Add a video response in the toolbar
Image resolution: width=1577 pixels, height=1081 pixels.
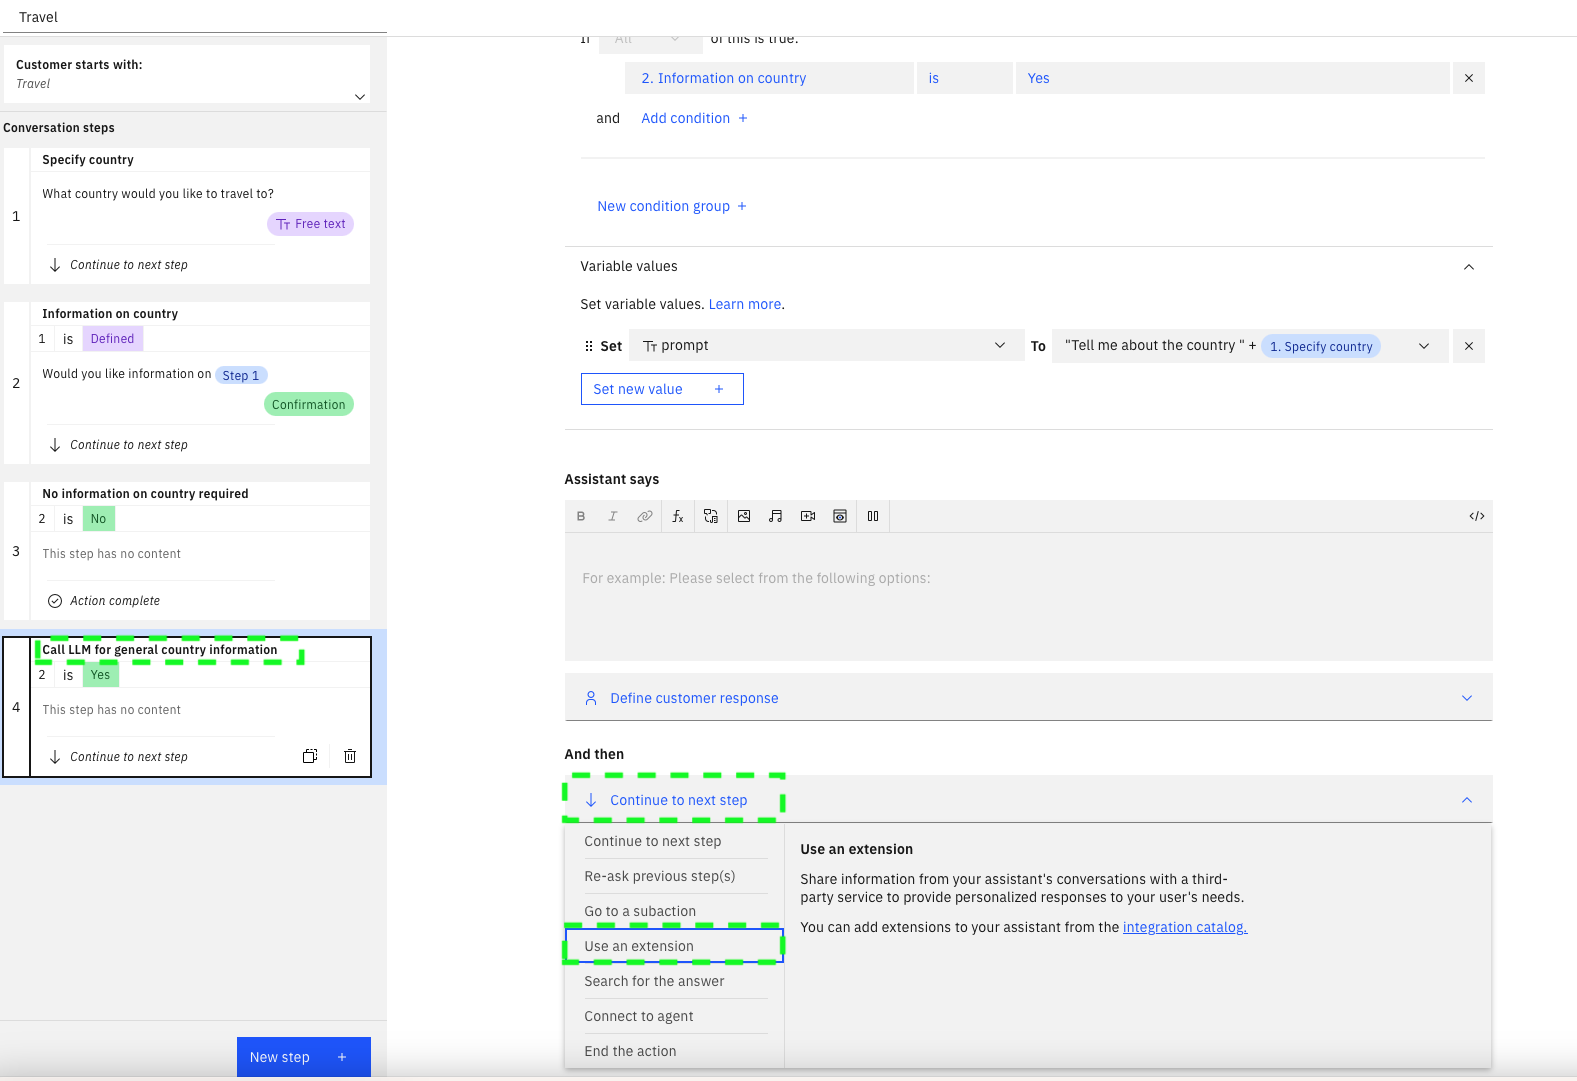pyautogui.click(x=808, y=516)
